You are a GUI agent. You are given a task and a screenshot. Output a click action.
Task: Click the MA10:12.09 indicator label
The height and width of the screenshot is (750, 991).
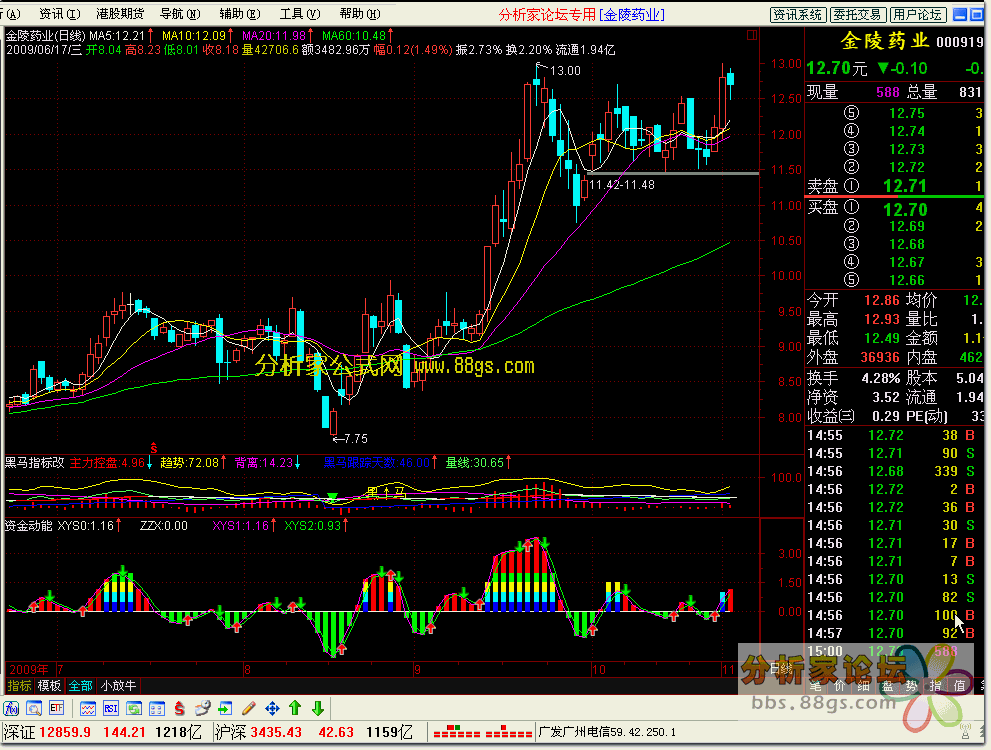click(x=193, y=36)
